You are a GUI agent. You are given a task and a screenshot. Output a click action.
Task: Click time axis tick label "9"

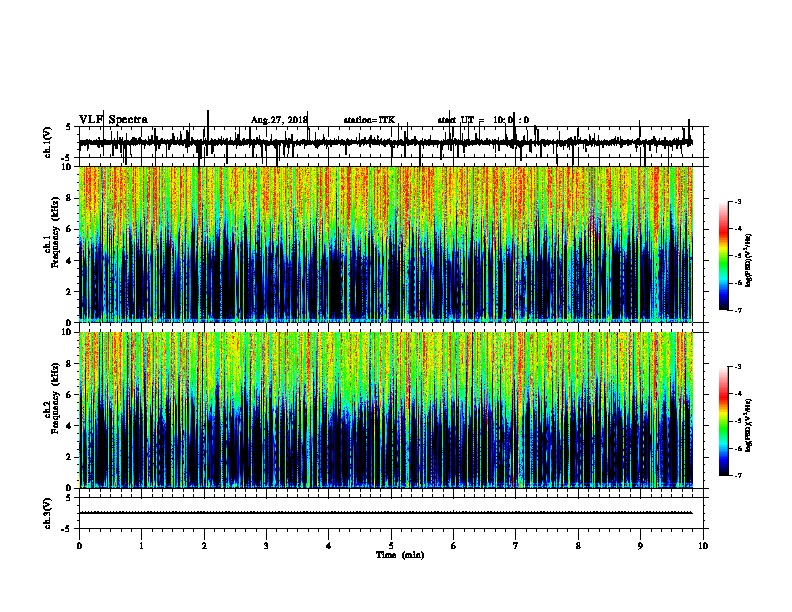tap(640, 546)
